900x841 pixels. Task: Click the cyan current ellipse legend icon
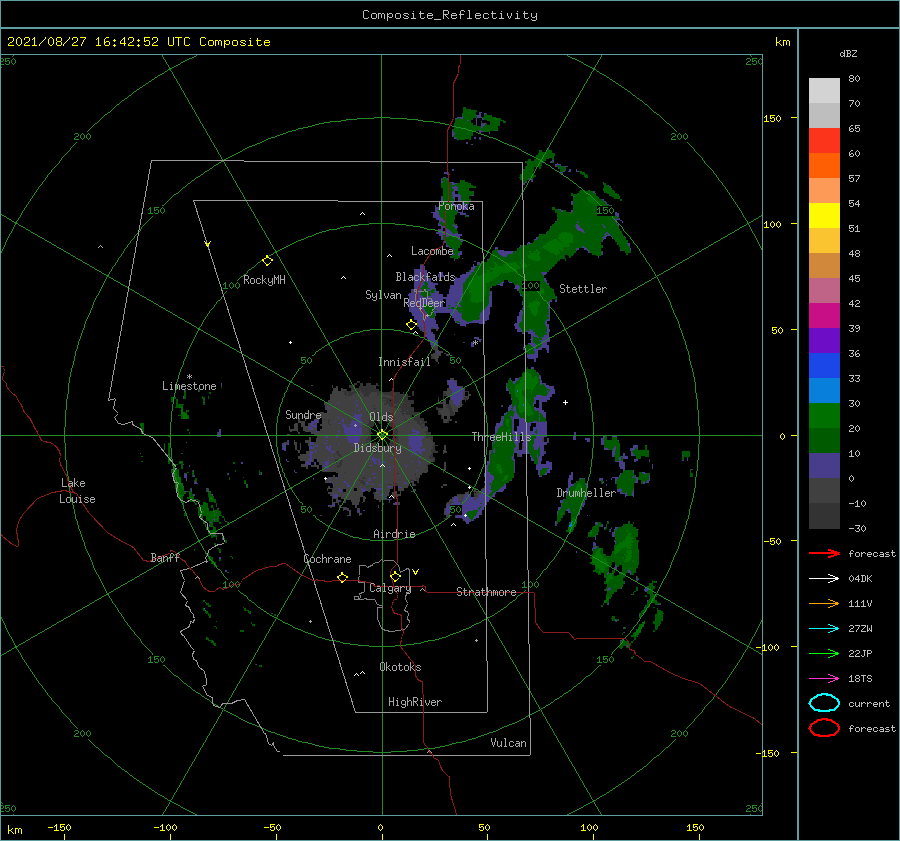824,703
